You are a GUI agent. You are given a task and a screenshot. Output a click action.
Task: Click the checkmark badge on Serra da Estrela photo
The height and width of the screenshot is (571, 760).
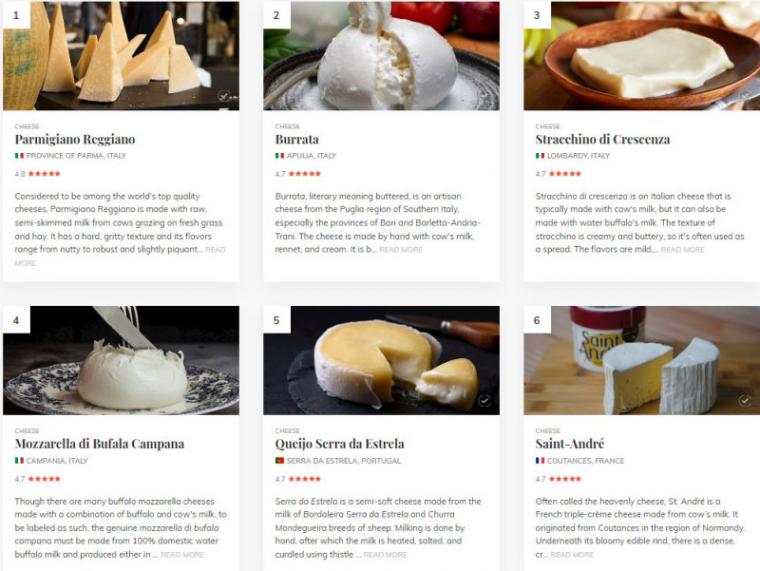[x=484, y=400]
